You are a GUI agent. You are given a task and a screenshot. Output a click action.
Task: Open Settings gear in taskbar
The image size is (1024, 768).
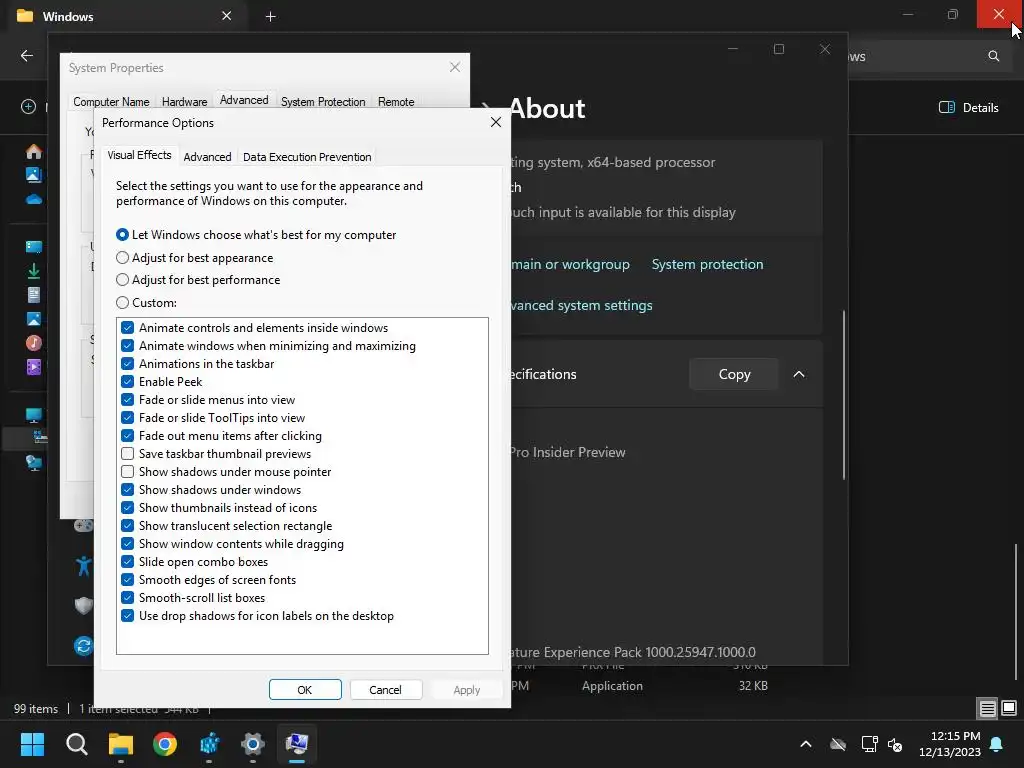click(253, 744)
